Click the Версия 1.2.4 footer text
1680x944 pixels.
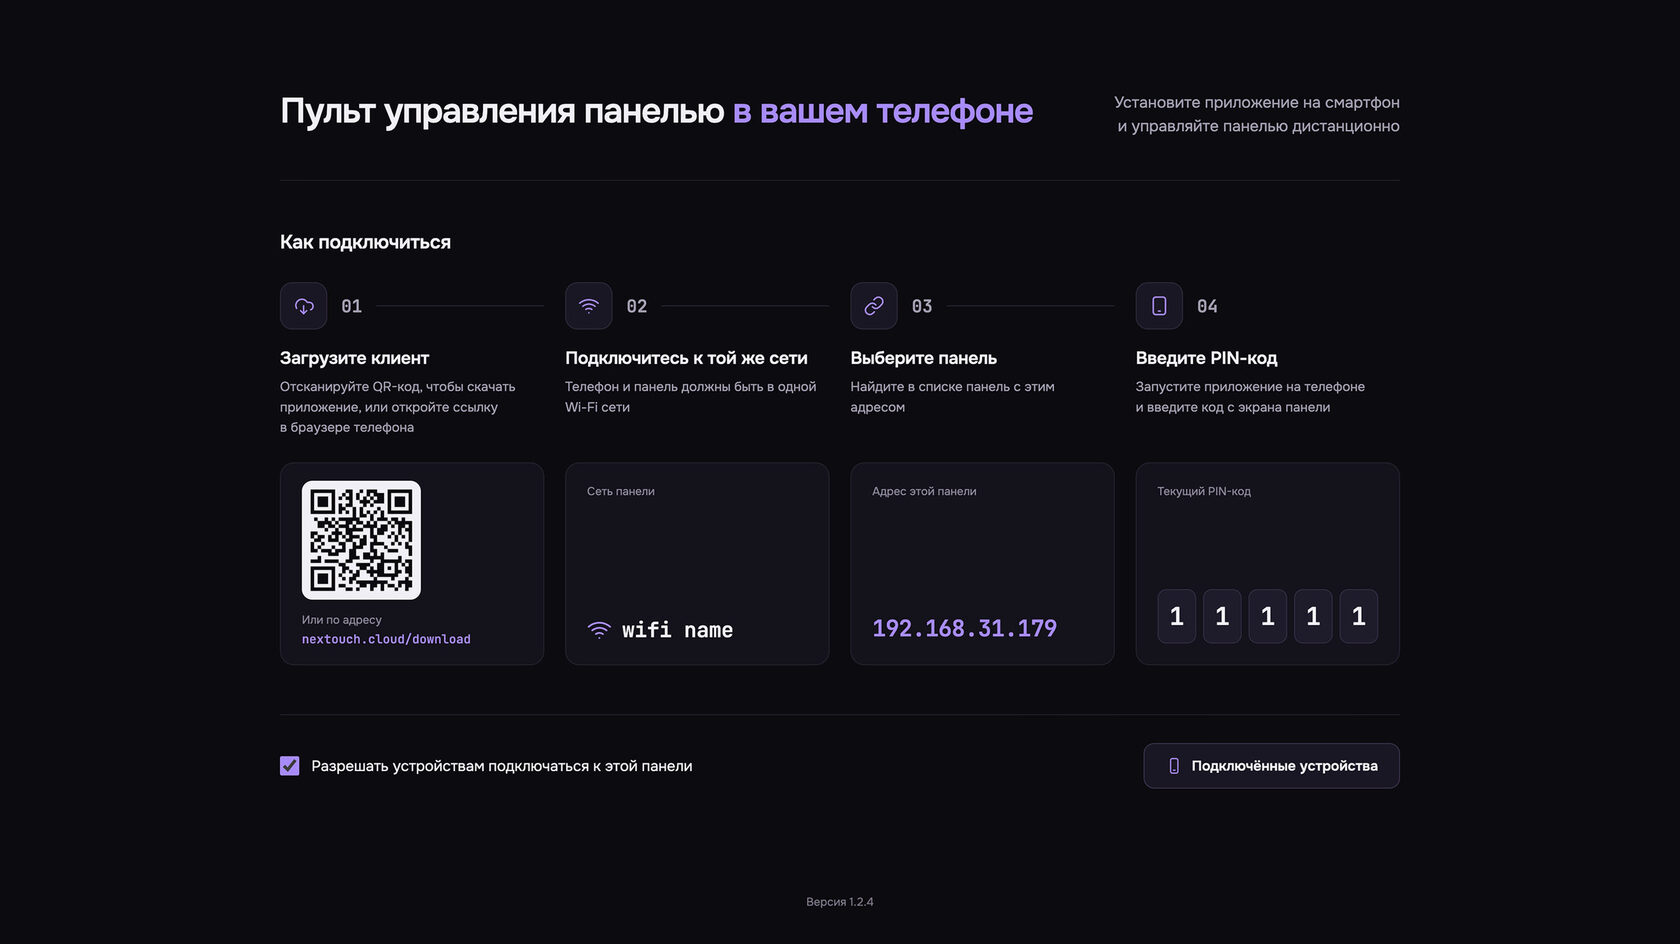click(840, 902)
